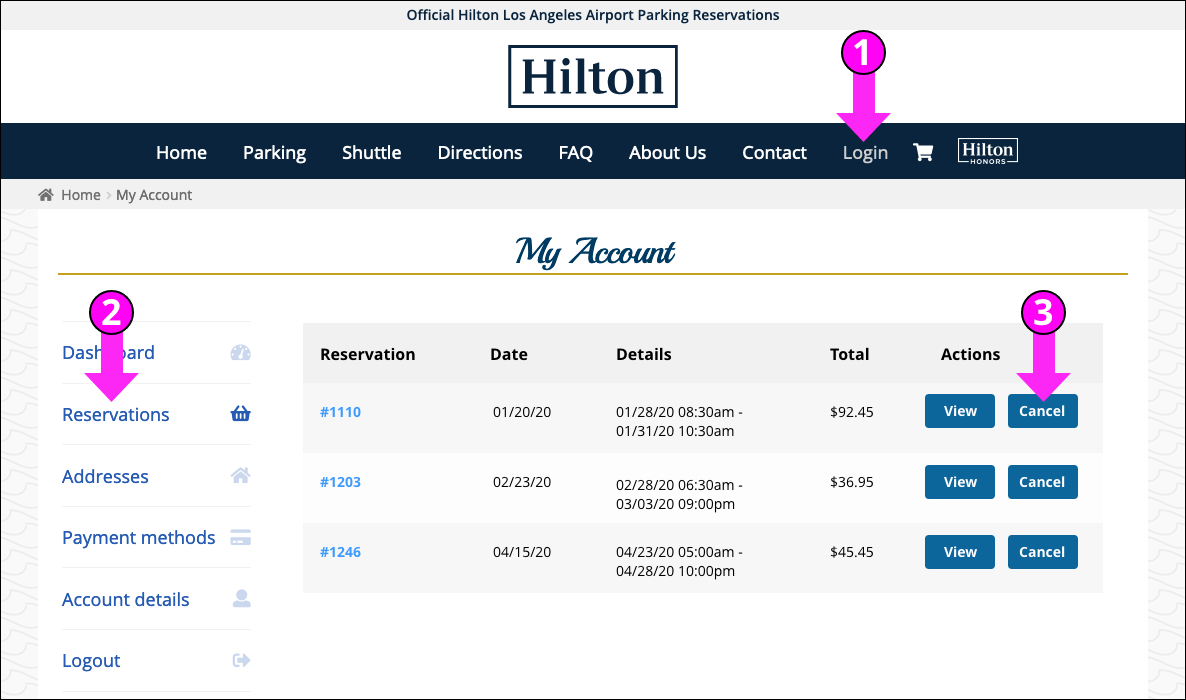Click the date 04/15/20
The height and width of the screenshot is (700, 1186).
tap(522, 552)
